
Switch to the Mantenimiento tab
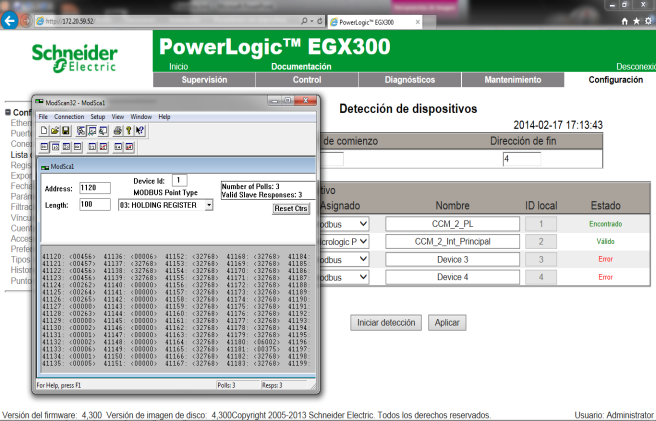(x=512, y=79)
